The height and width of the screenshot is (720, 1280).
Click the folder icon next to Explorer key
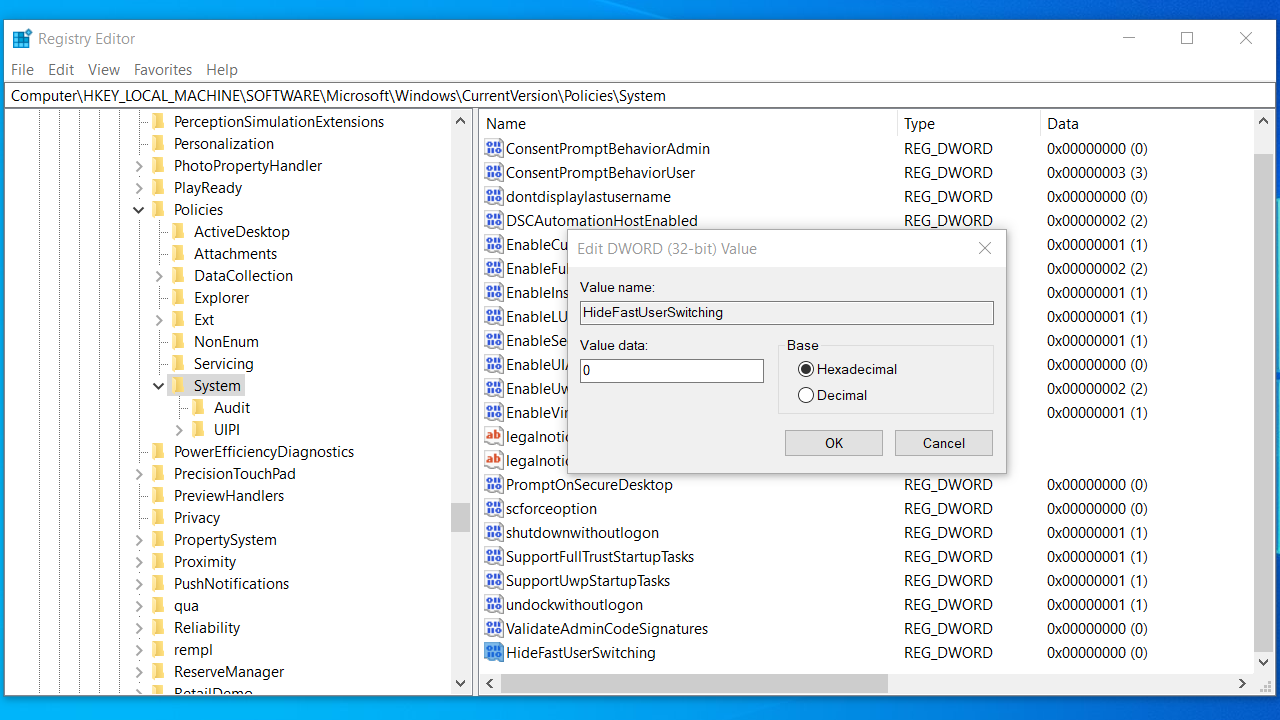click(178, 298)
